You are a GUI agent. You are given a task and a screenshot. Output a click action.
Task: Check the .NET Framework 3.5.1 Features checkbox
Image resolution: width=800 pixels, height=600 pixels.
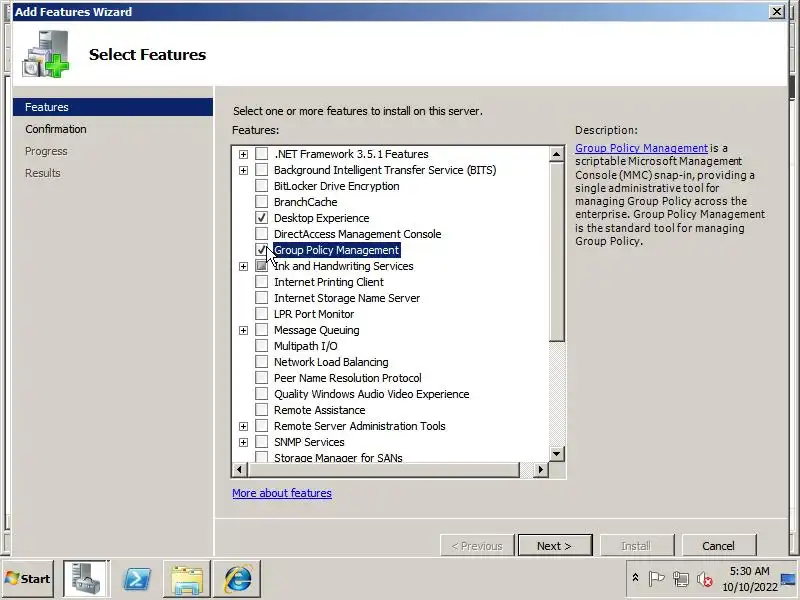[261, 154]
